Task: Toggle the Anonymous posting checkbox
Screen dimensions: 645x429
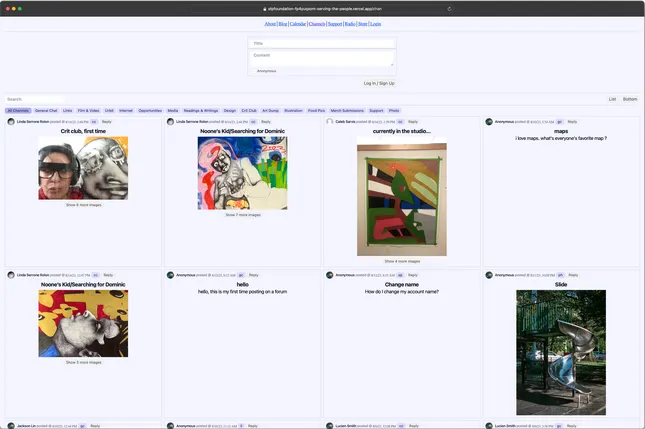Action: click(253, 71)
